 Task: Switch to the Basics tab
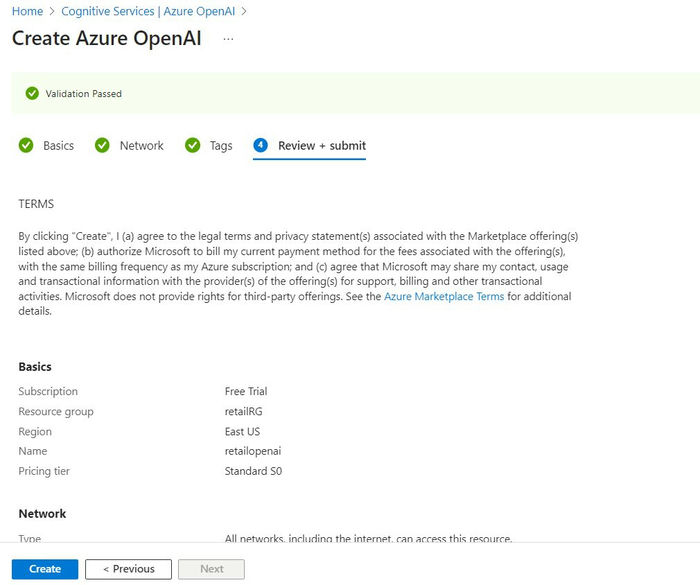coord(58,146)
